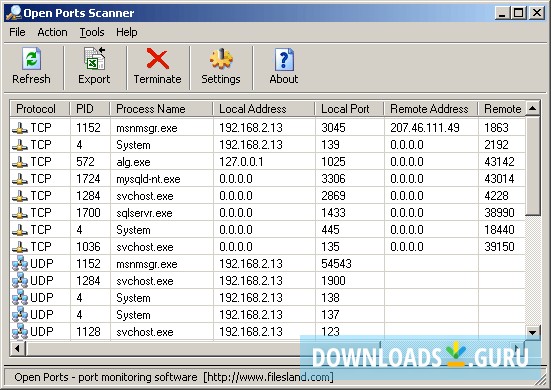Sort by the Local Address column header

tap(264, 109)
